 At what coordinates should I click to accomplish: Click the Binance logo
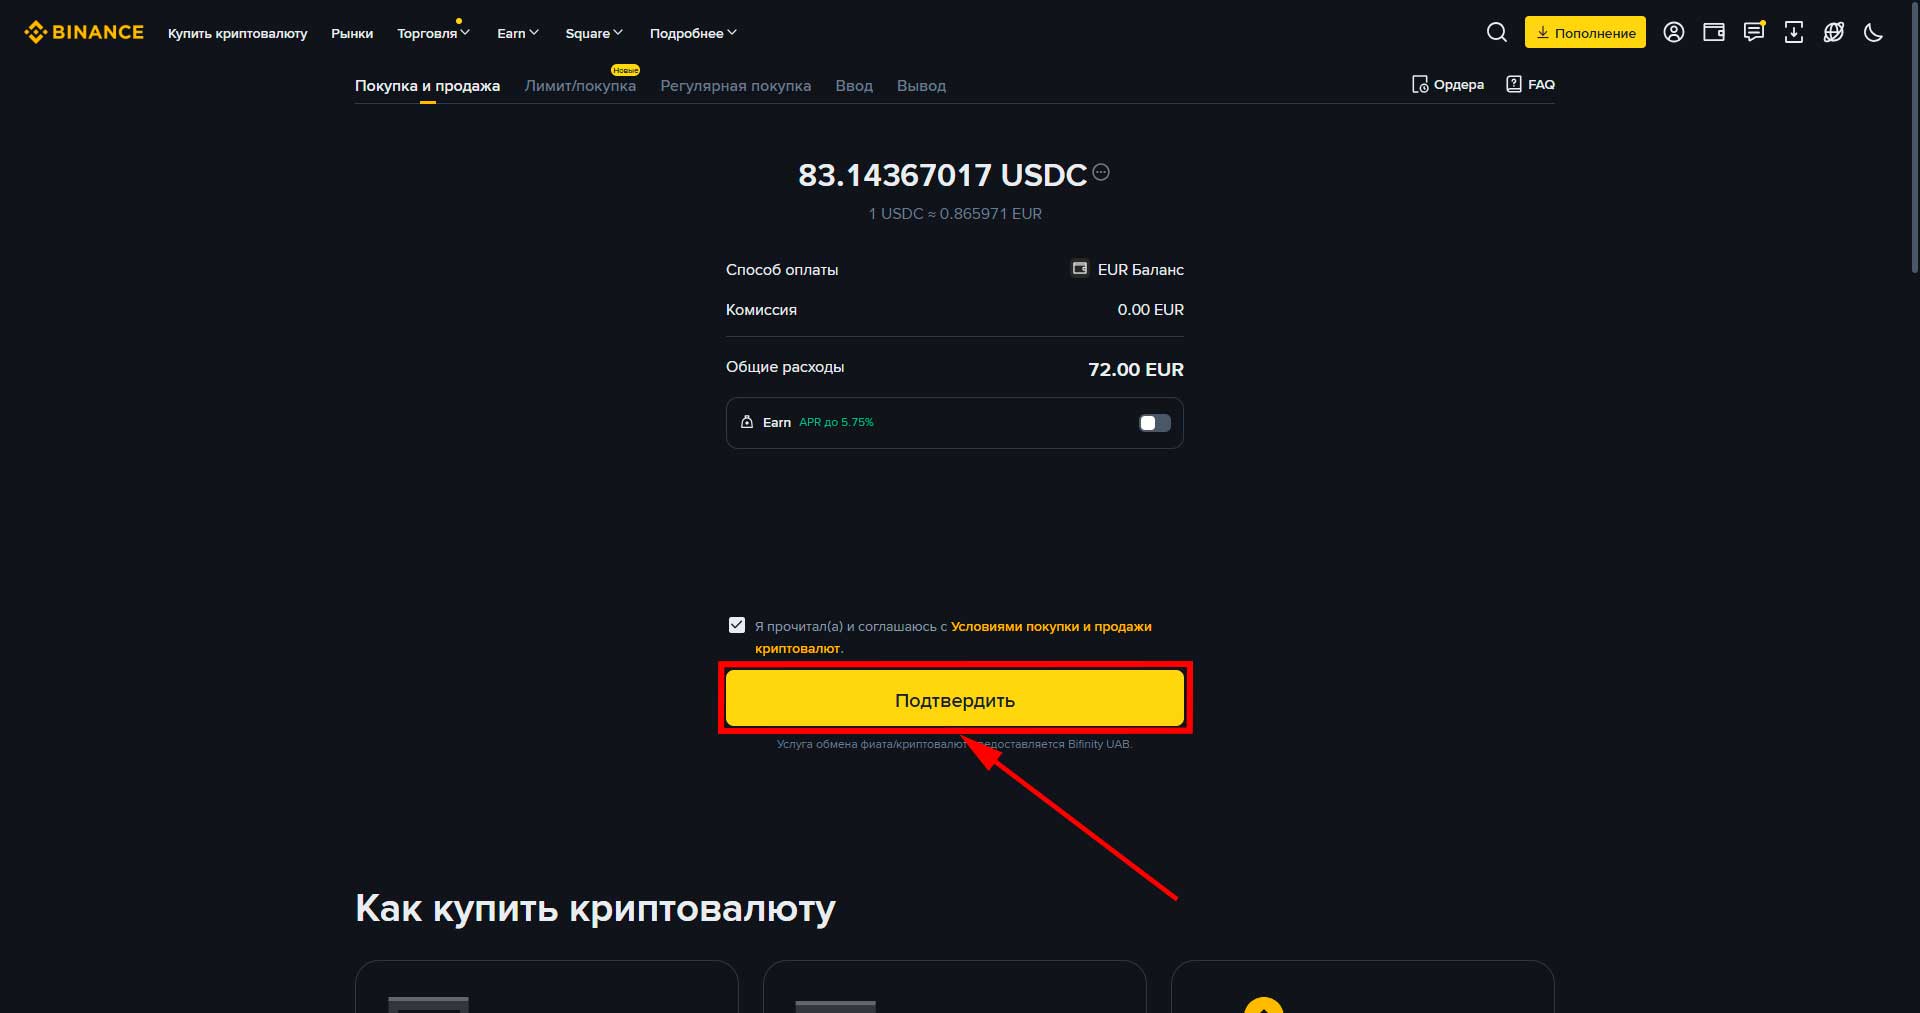[84, 32]
